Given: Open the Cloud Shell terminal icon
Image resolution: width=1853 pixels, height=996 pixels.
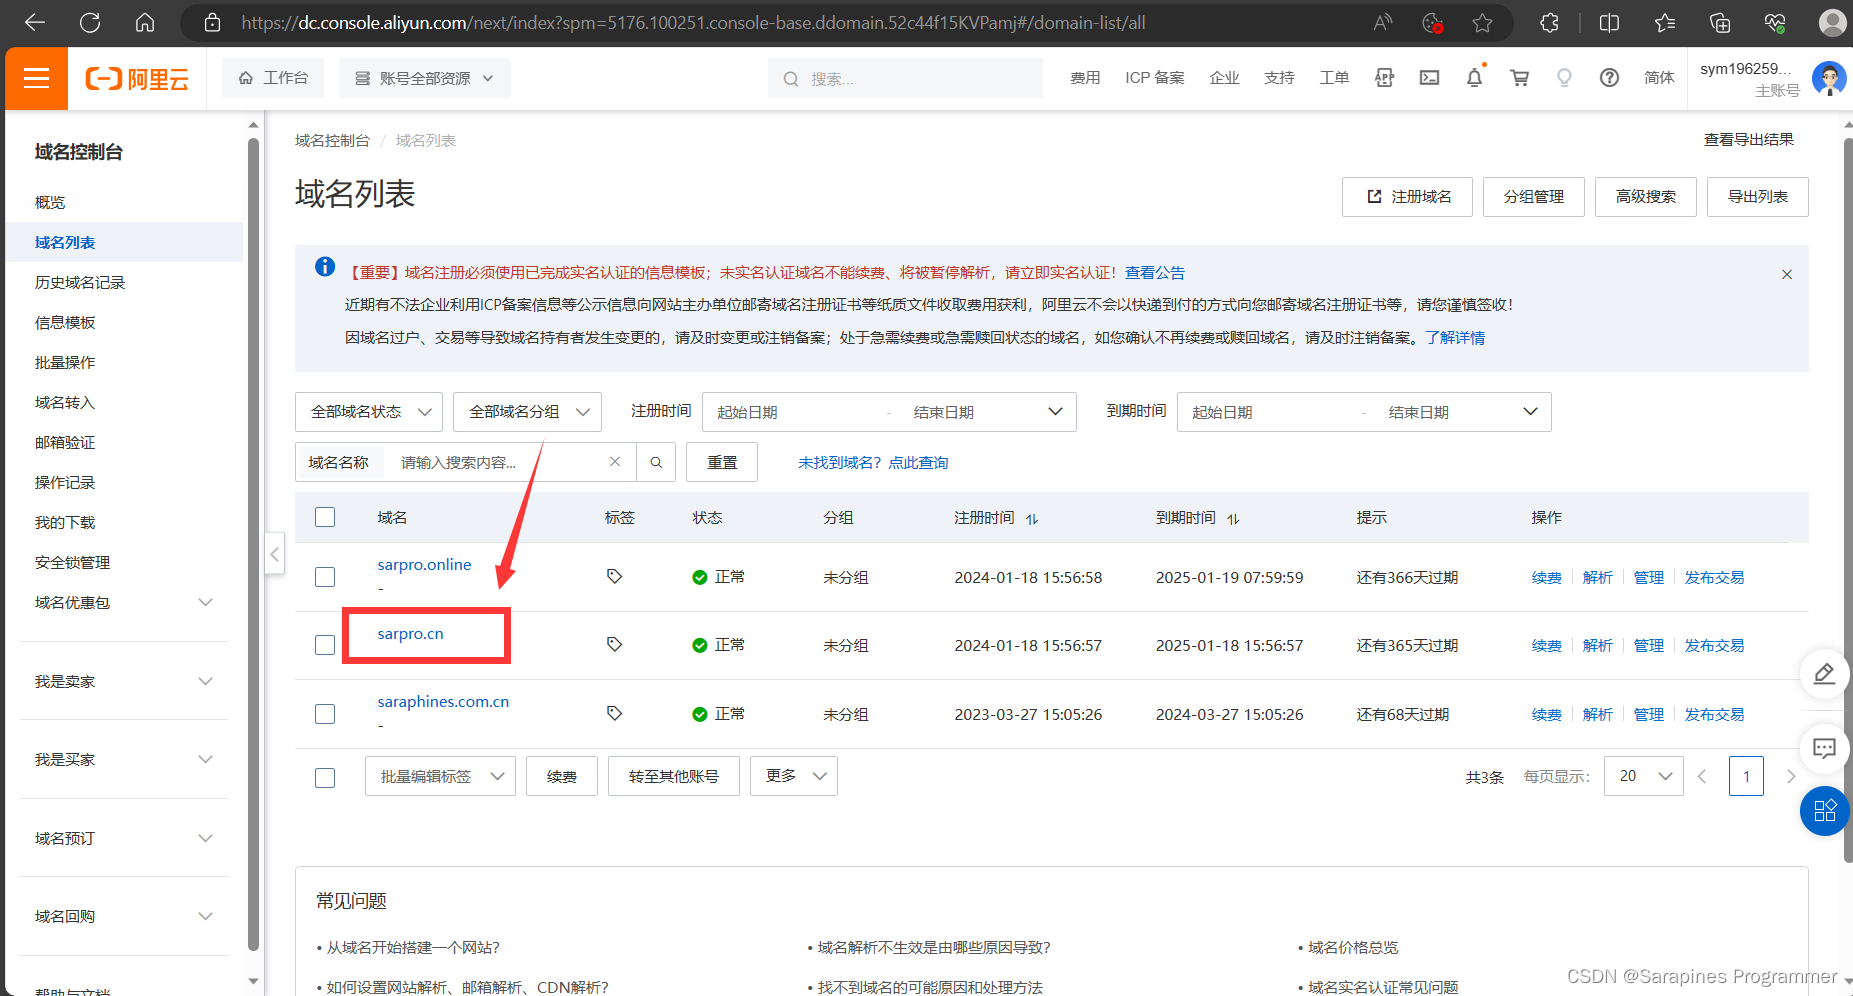Looking at the screenshot, I should [1429, 78].
